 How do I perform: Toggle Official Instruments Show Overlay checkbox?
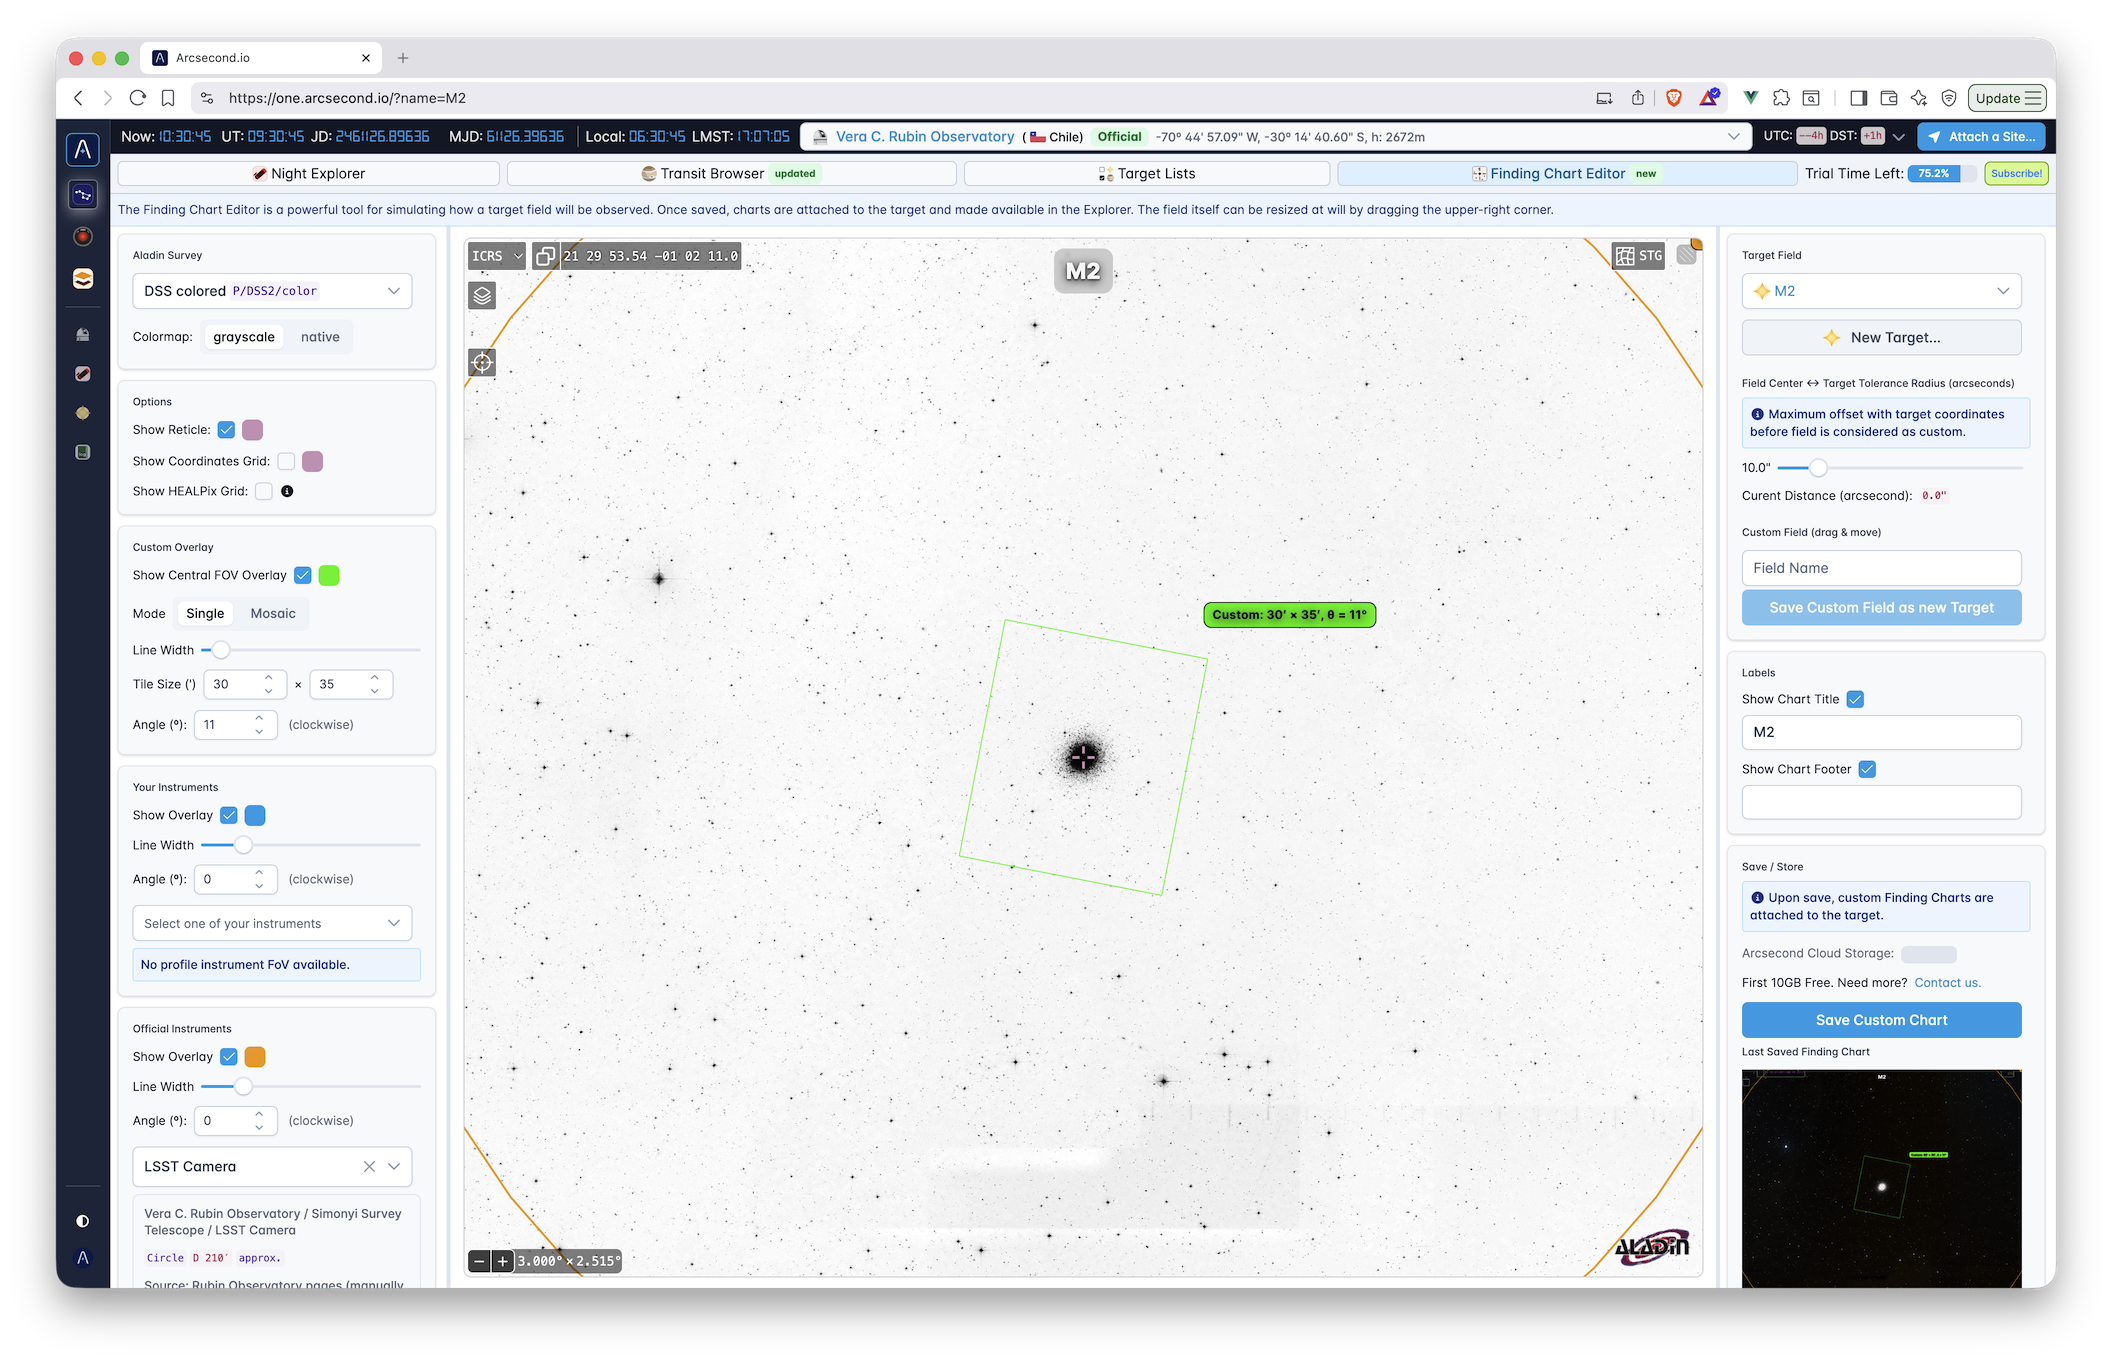229,1057
